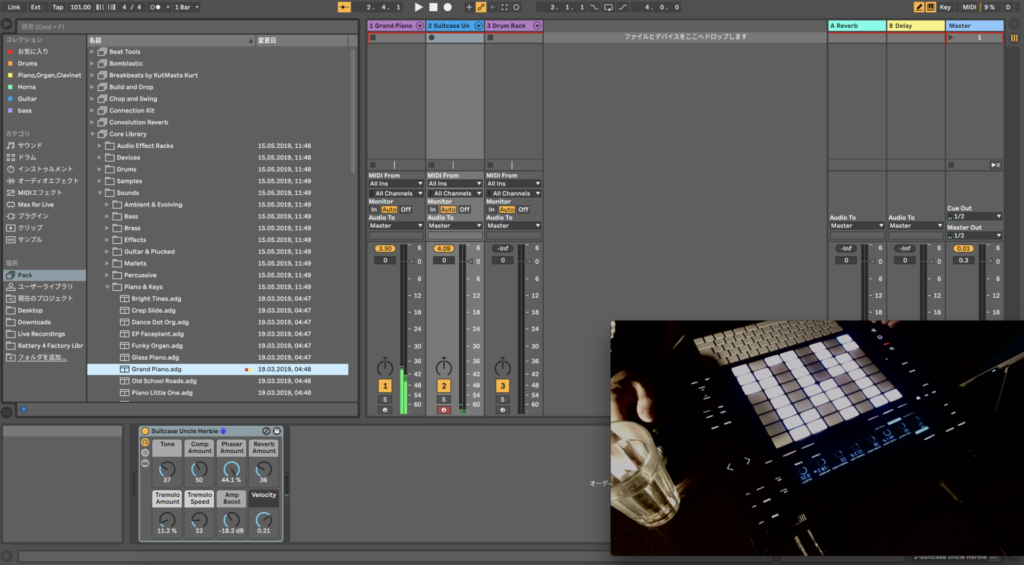Save the Suitcase Uncle Herbie preset
The image size is (1024, 565).
pyautogui.click(x=277, y=430)
